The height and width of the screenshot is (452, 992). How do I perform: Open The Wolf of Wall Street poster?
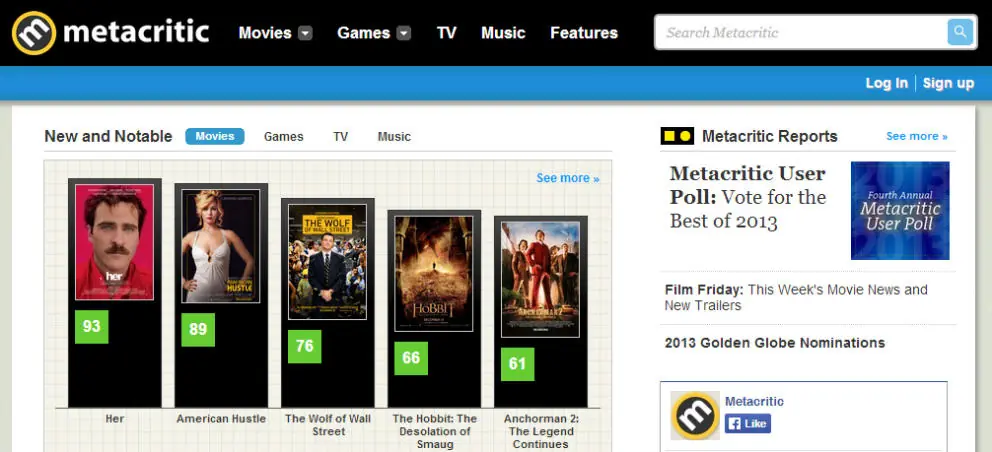(x=327, y=261)
